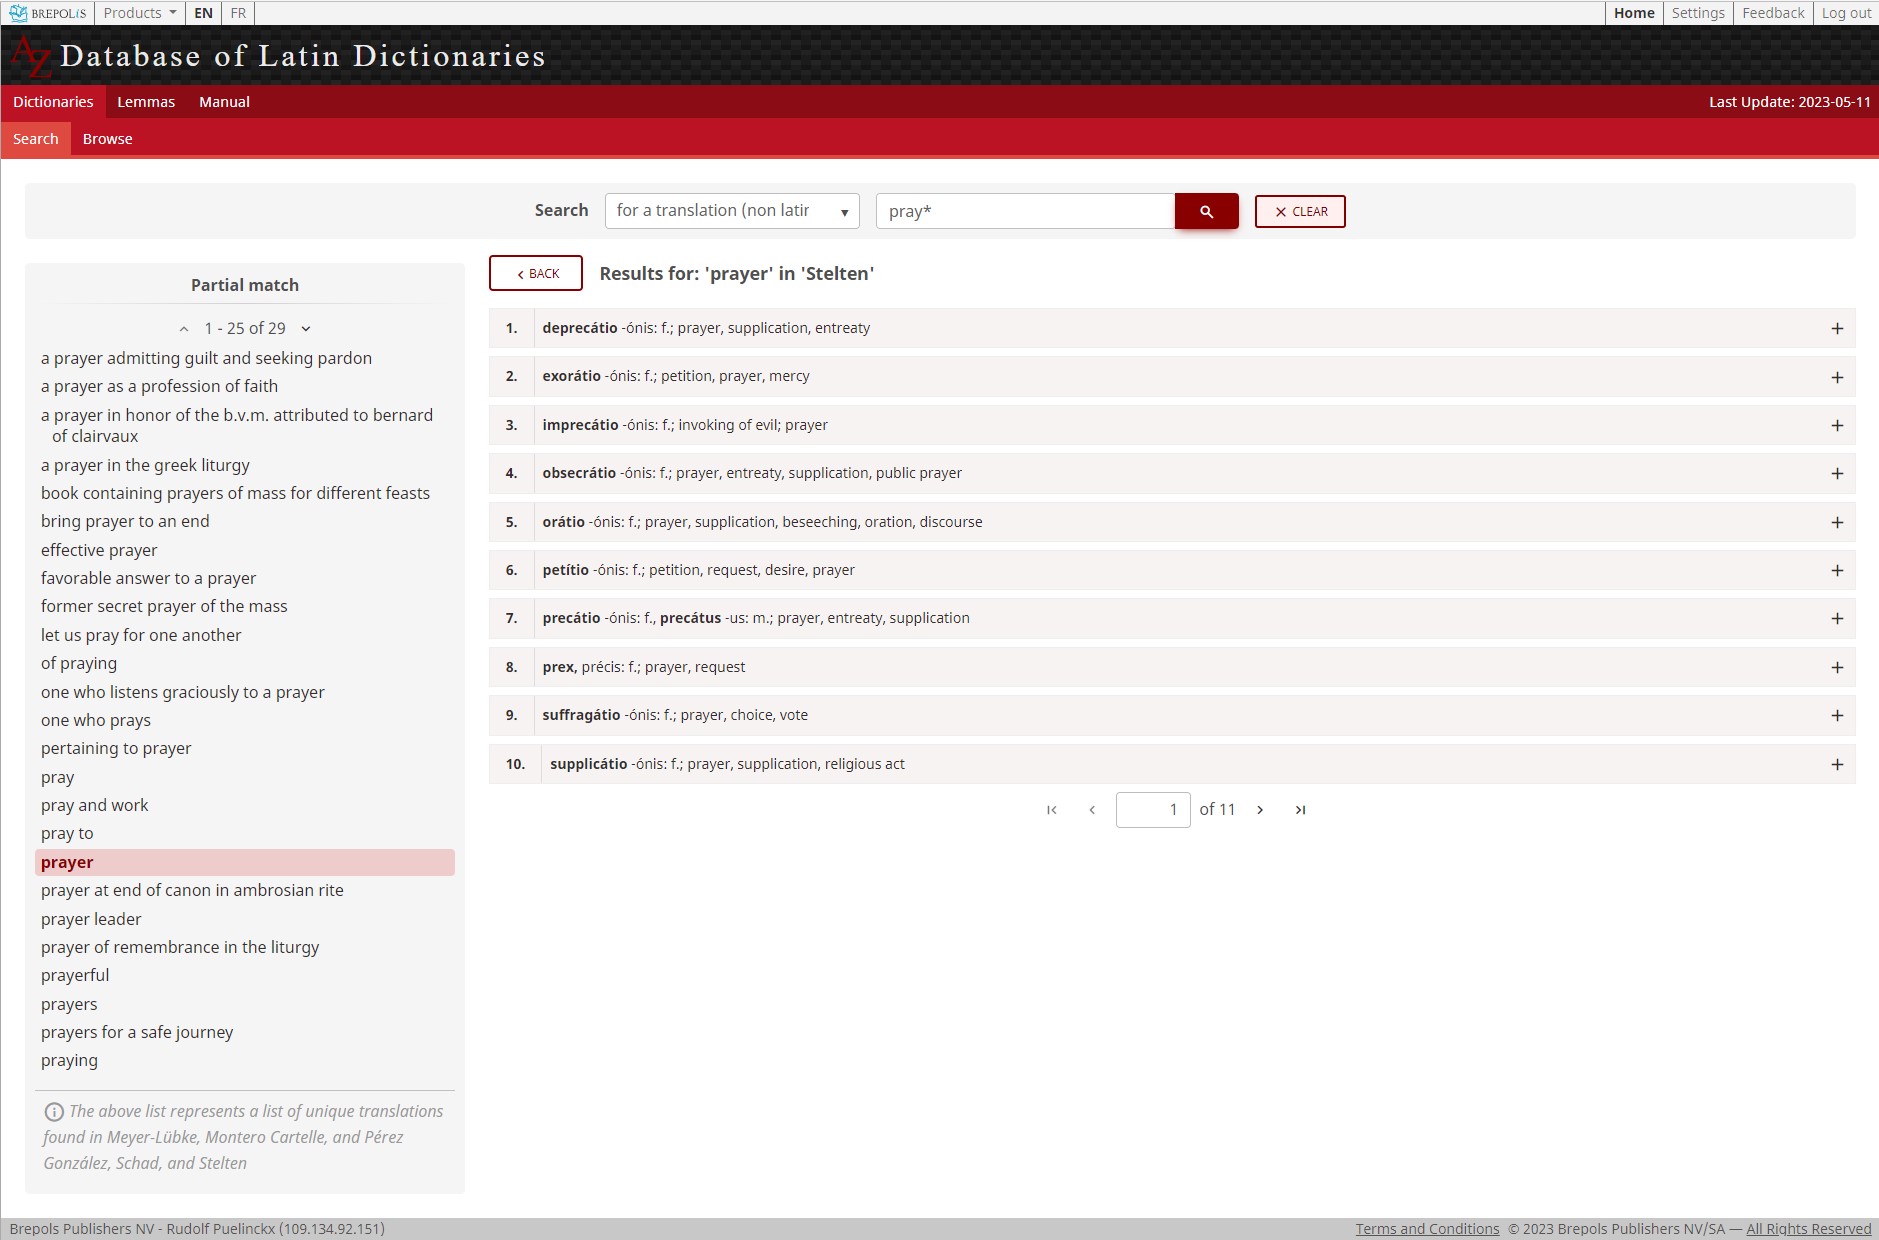Expand the deprecátio entry

(1836, 329)
